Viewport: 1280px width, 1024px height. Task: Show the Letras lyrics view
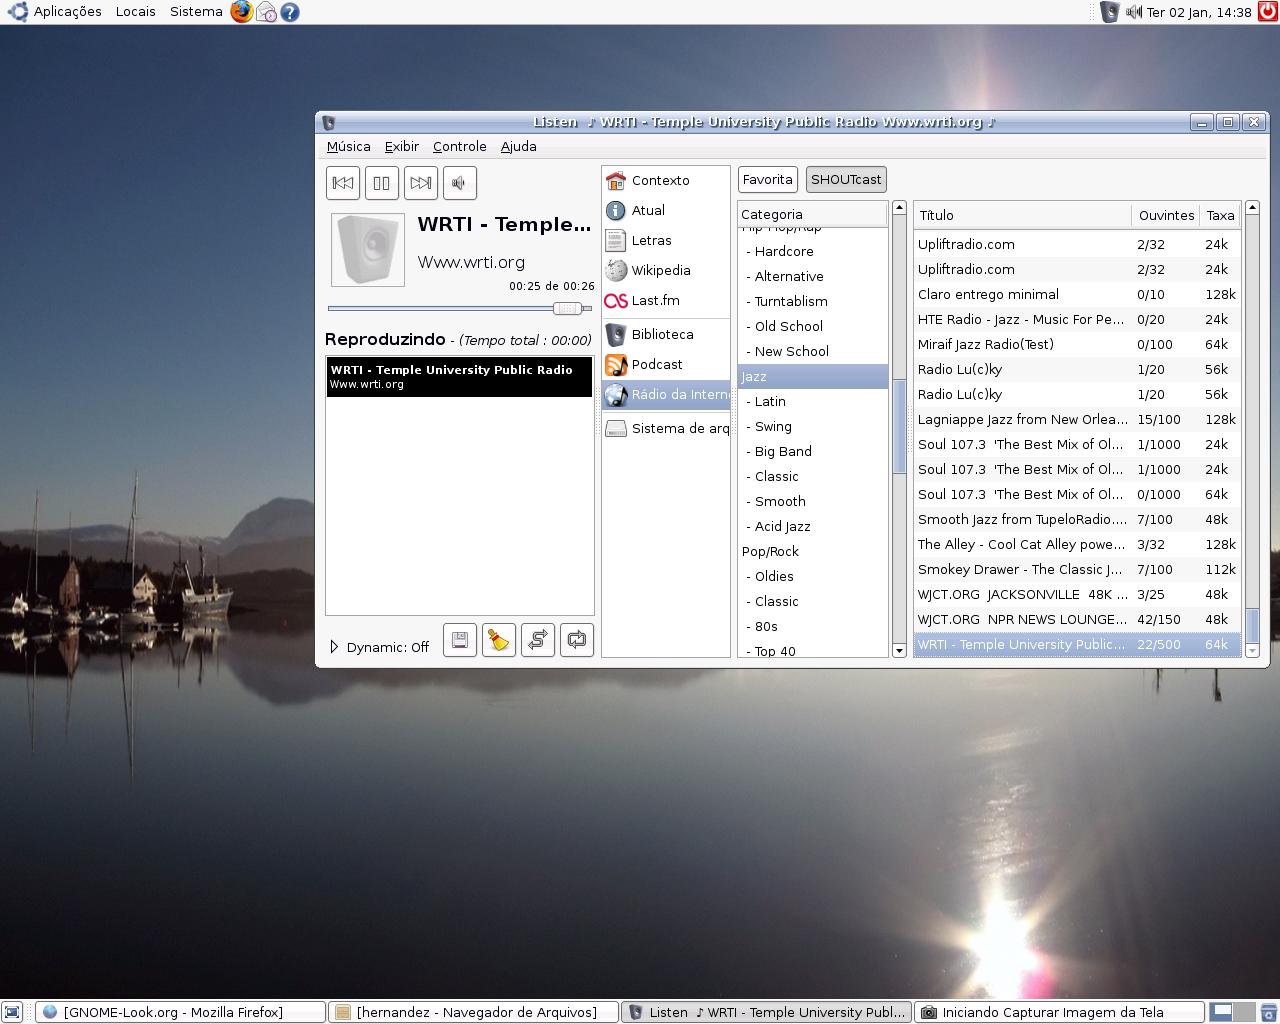(x=666, y=240)
